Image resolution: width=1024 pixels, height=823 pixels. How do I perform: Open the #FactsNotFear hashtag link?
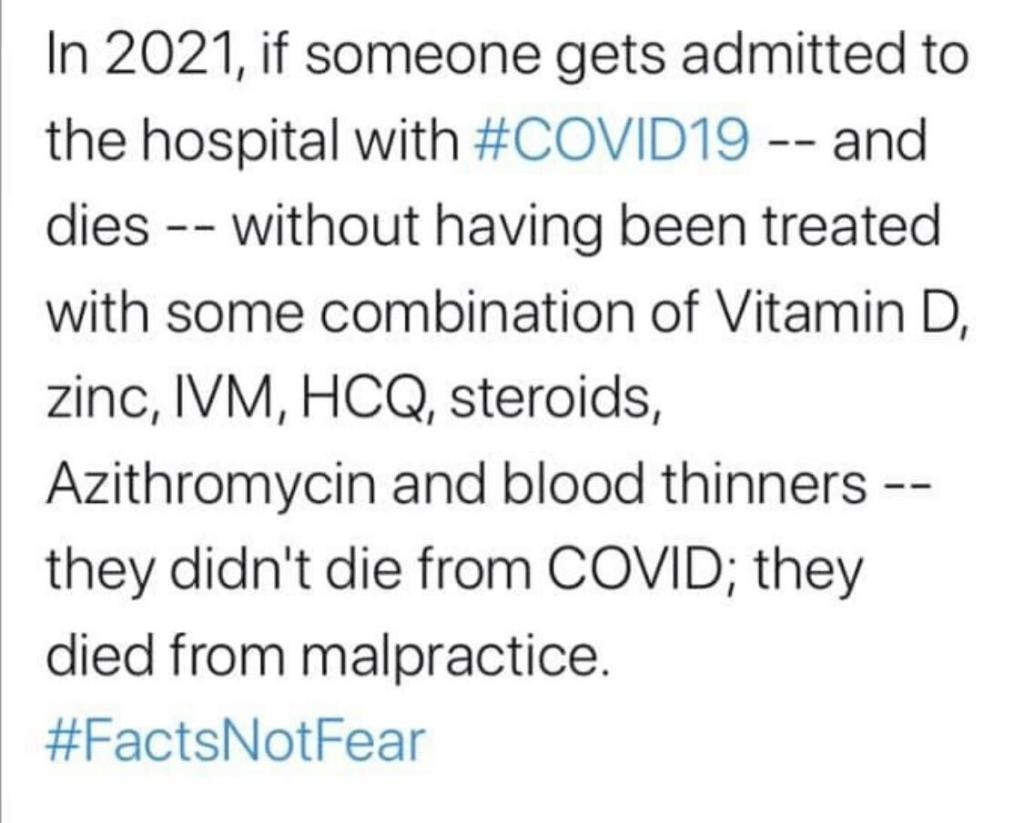(236, 743)
